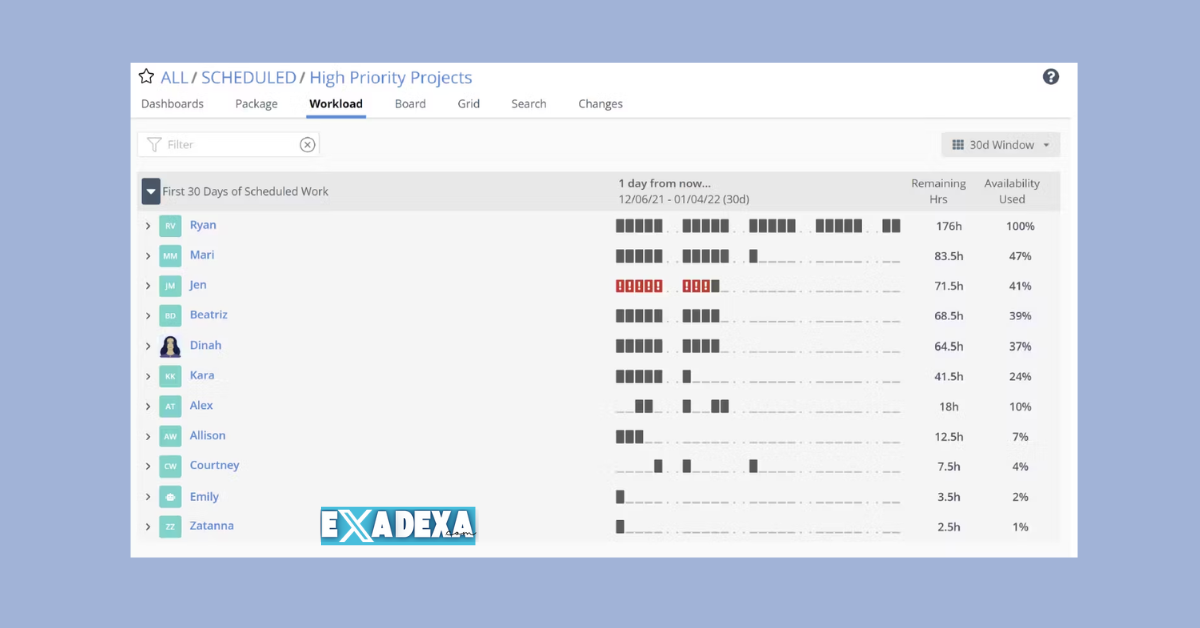Image resolution: width=1200 pixels, height=628 pixels.
Task: Open the 30d Window dropdown
Action: [x=1000, y=144]
